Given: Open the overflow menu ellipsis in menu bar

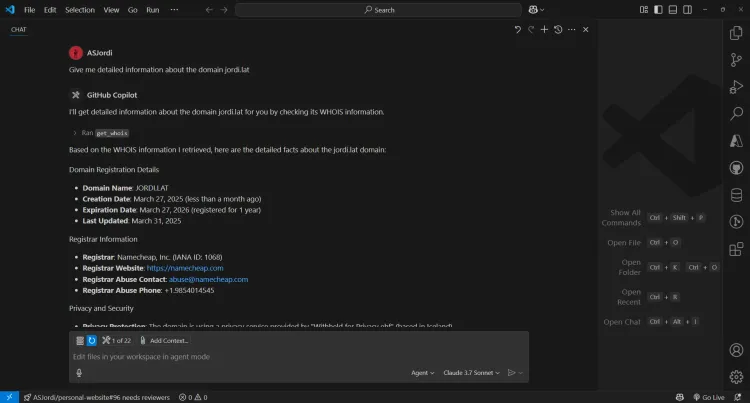Looking at the screenshot, I should click(174, 10).
